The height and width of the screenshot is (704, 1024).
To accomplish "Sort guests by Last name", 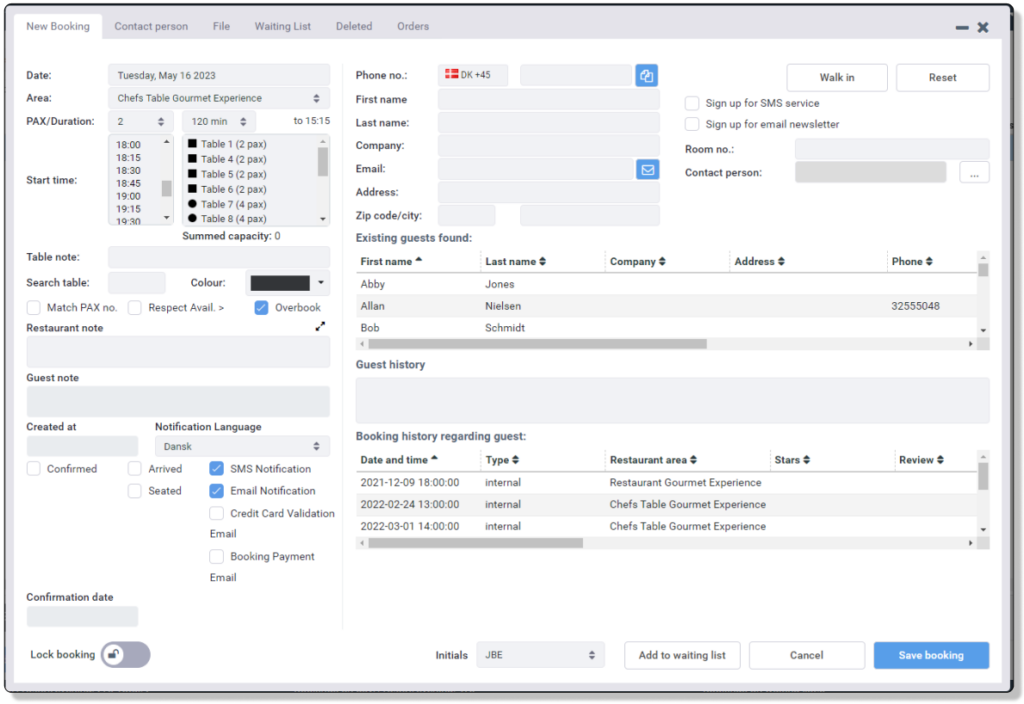I will (x=542, y=261).
